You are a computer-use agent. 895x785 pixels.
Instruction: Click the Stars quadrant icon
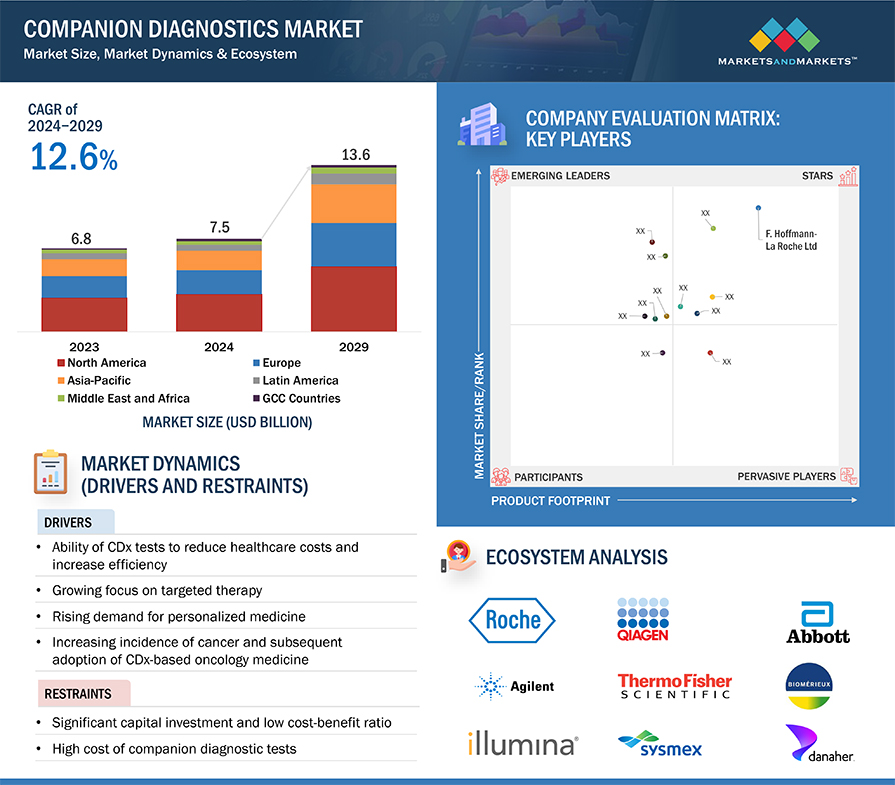tap(849, 177)
